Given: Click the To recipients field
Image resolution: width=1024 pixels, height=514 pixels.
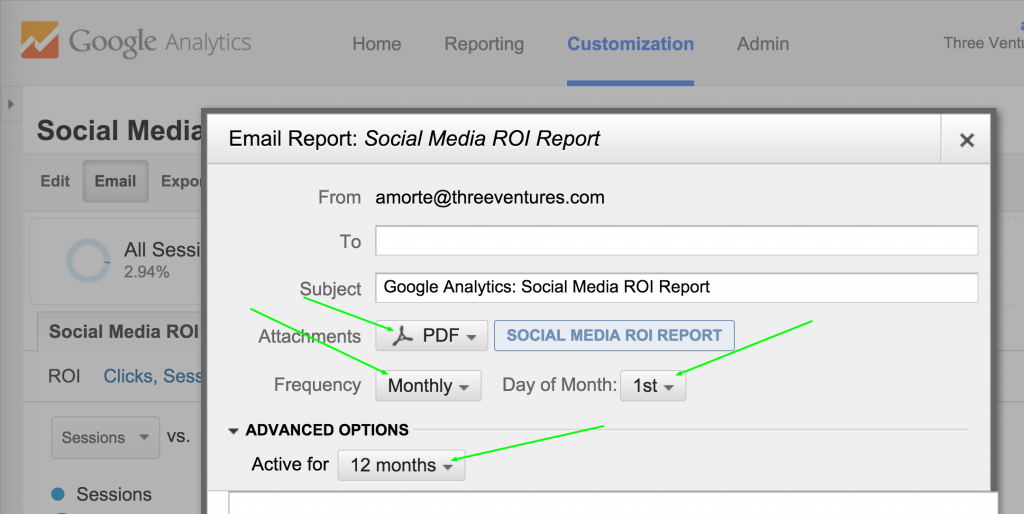Looking at the screenshot, I should coord(677,240).
